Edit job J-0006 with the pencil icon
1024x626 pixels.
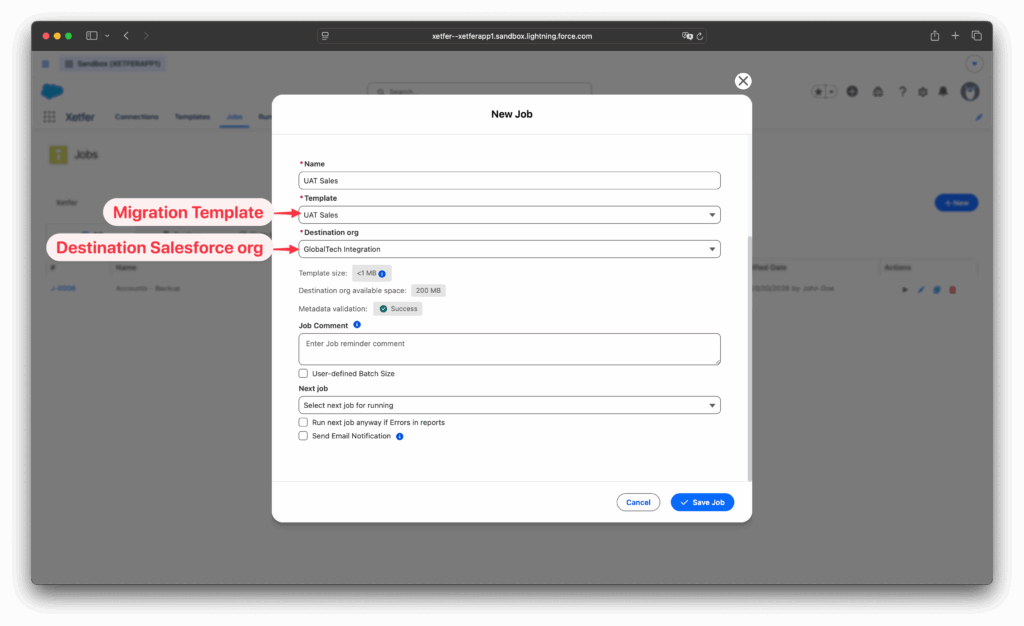click(921, 289)
